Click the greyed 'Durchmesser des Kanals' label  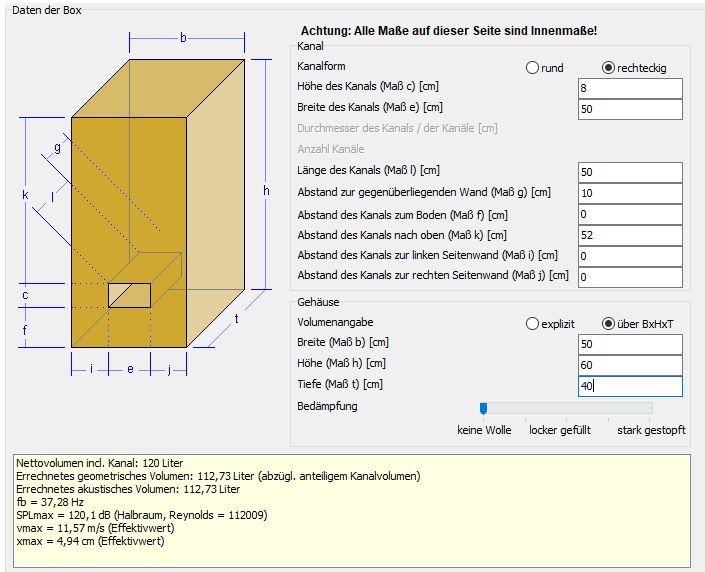point(397,128)
